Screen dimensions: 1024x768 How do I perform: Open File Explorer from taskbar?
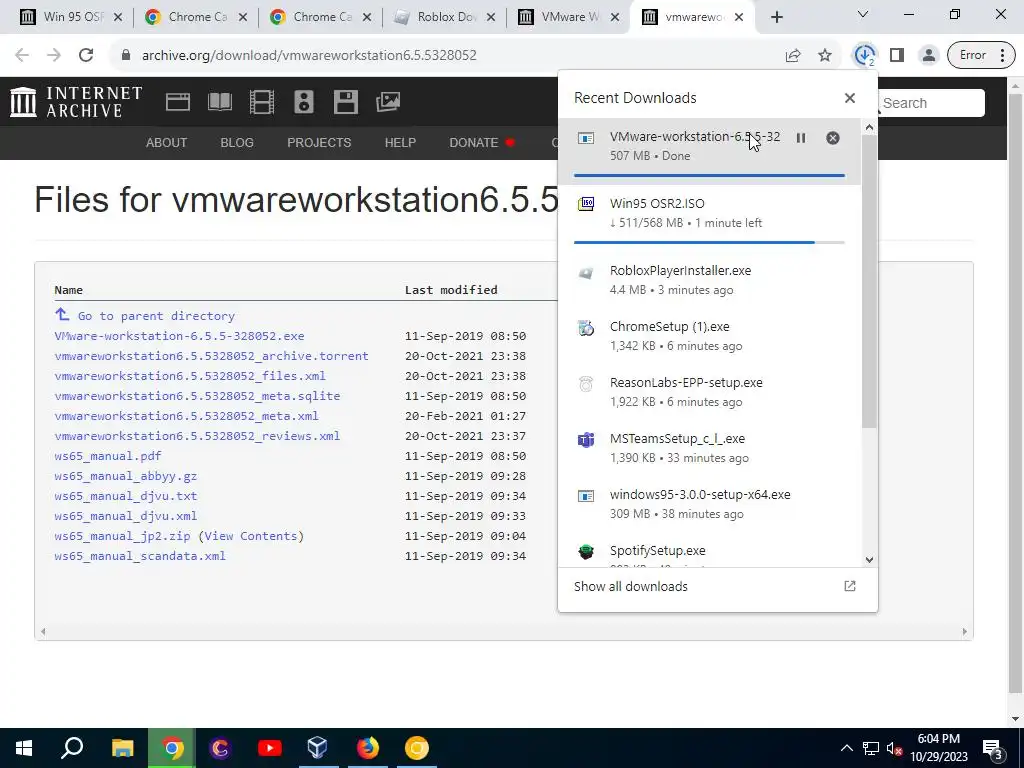[x=122, y=748]
